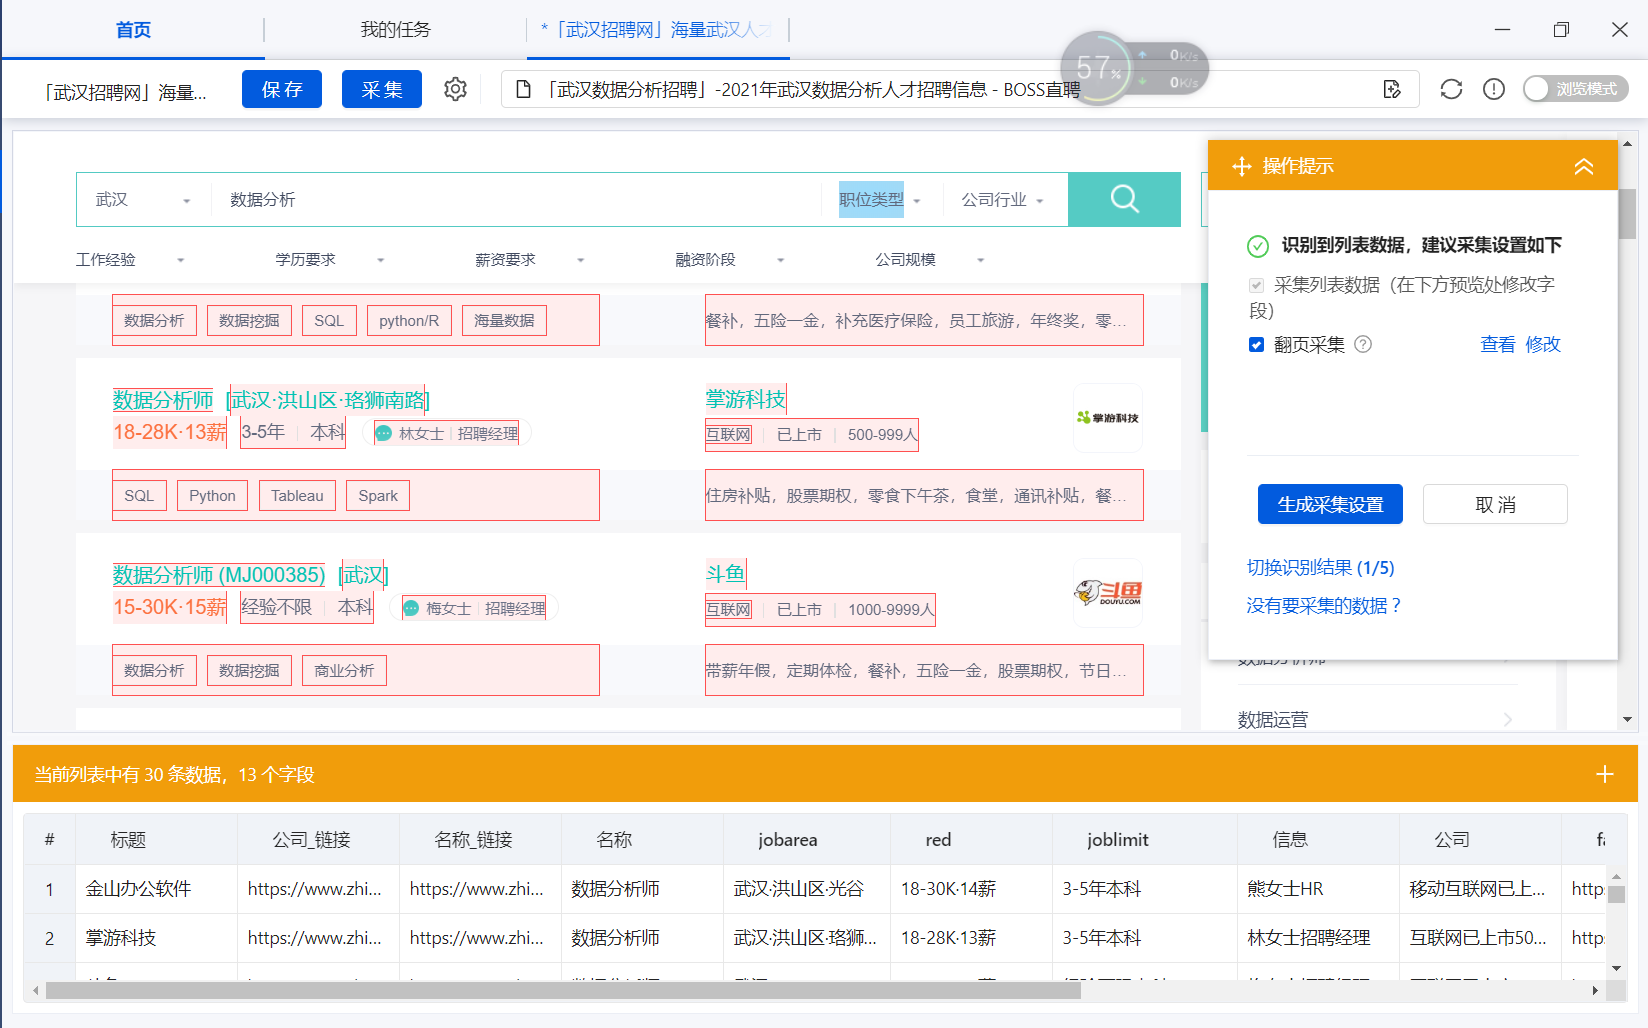Click the 掌游科技 company logo
This screenshot has width=1648, height=1028.
[1108, 418]
